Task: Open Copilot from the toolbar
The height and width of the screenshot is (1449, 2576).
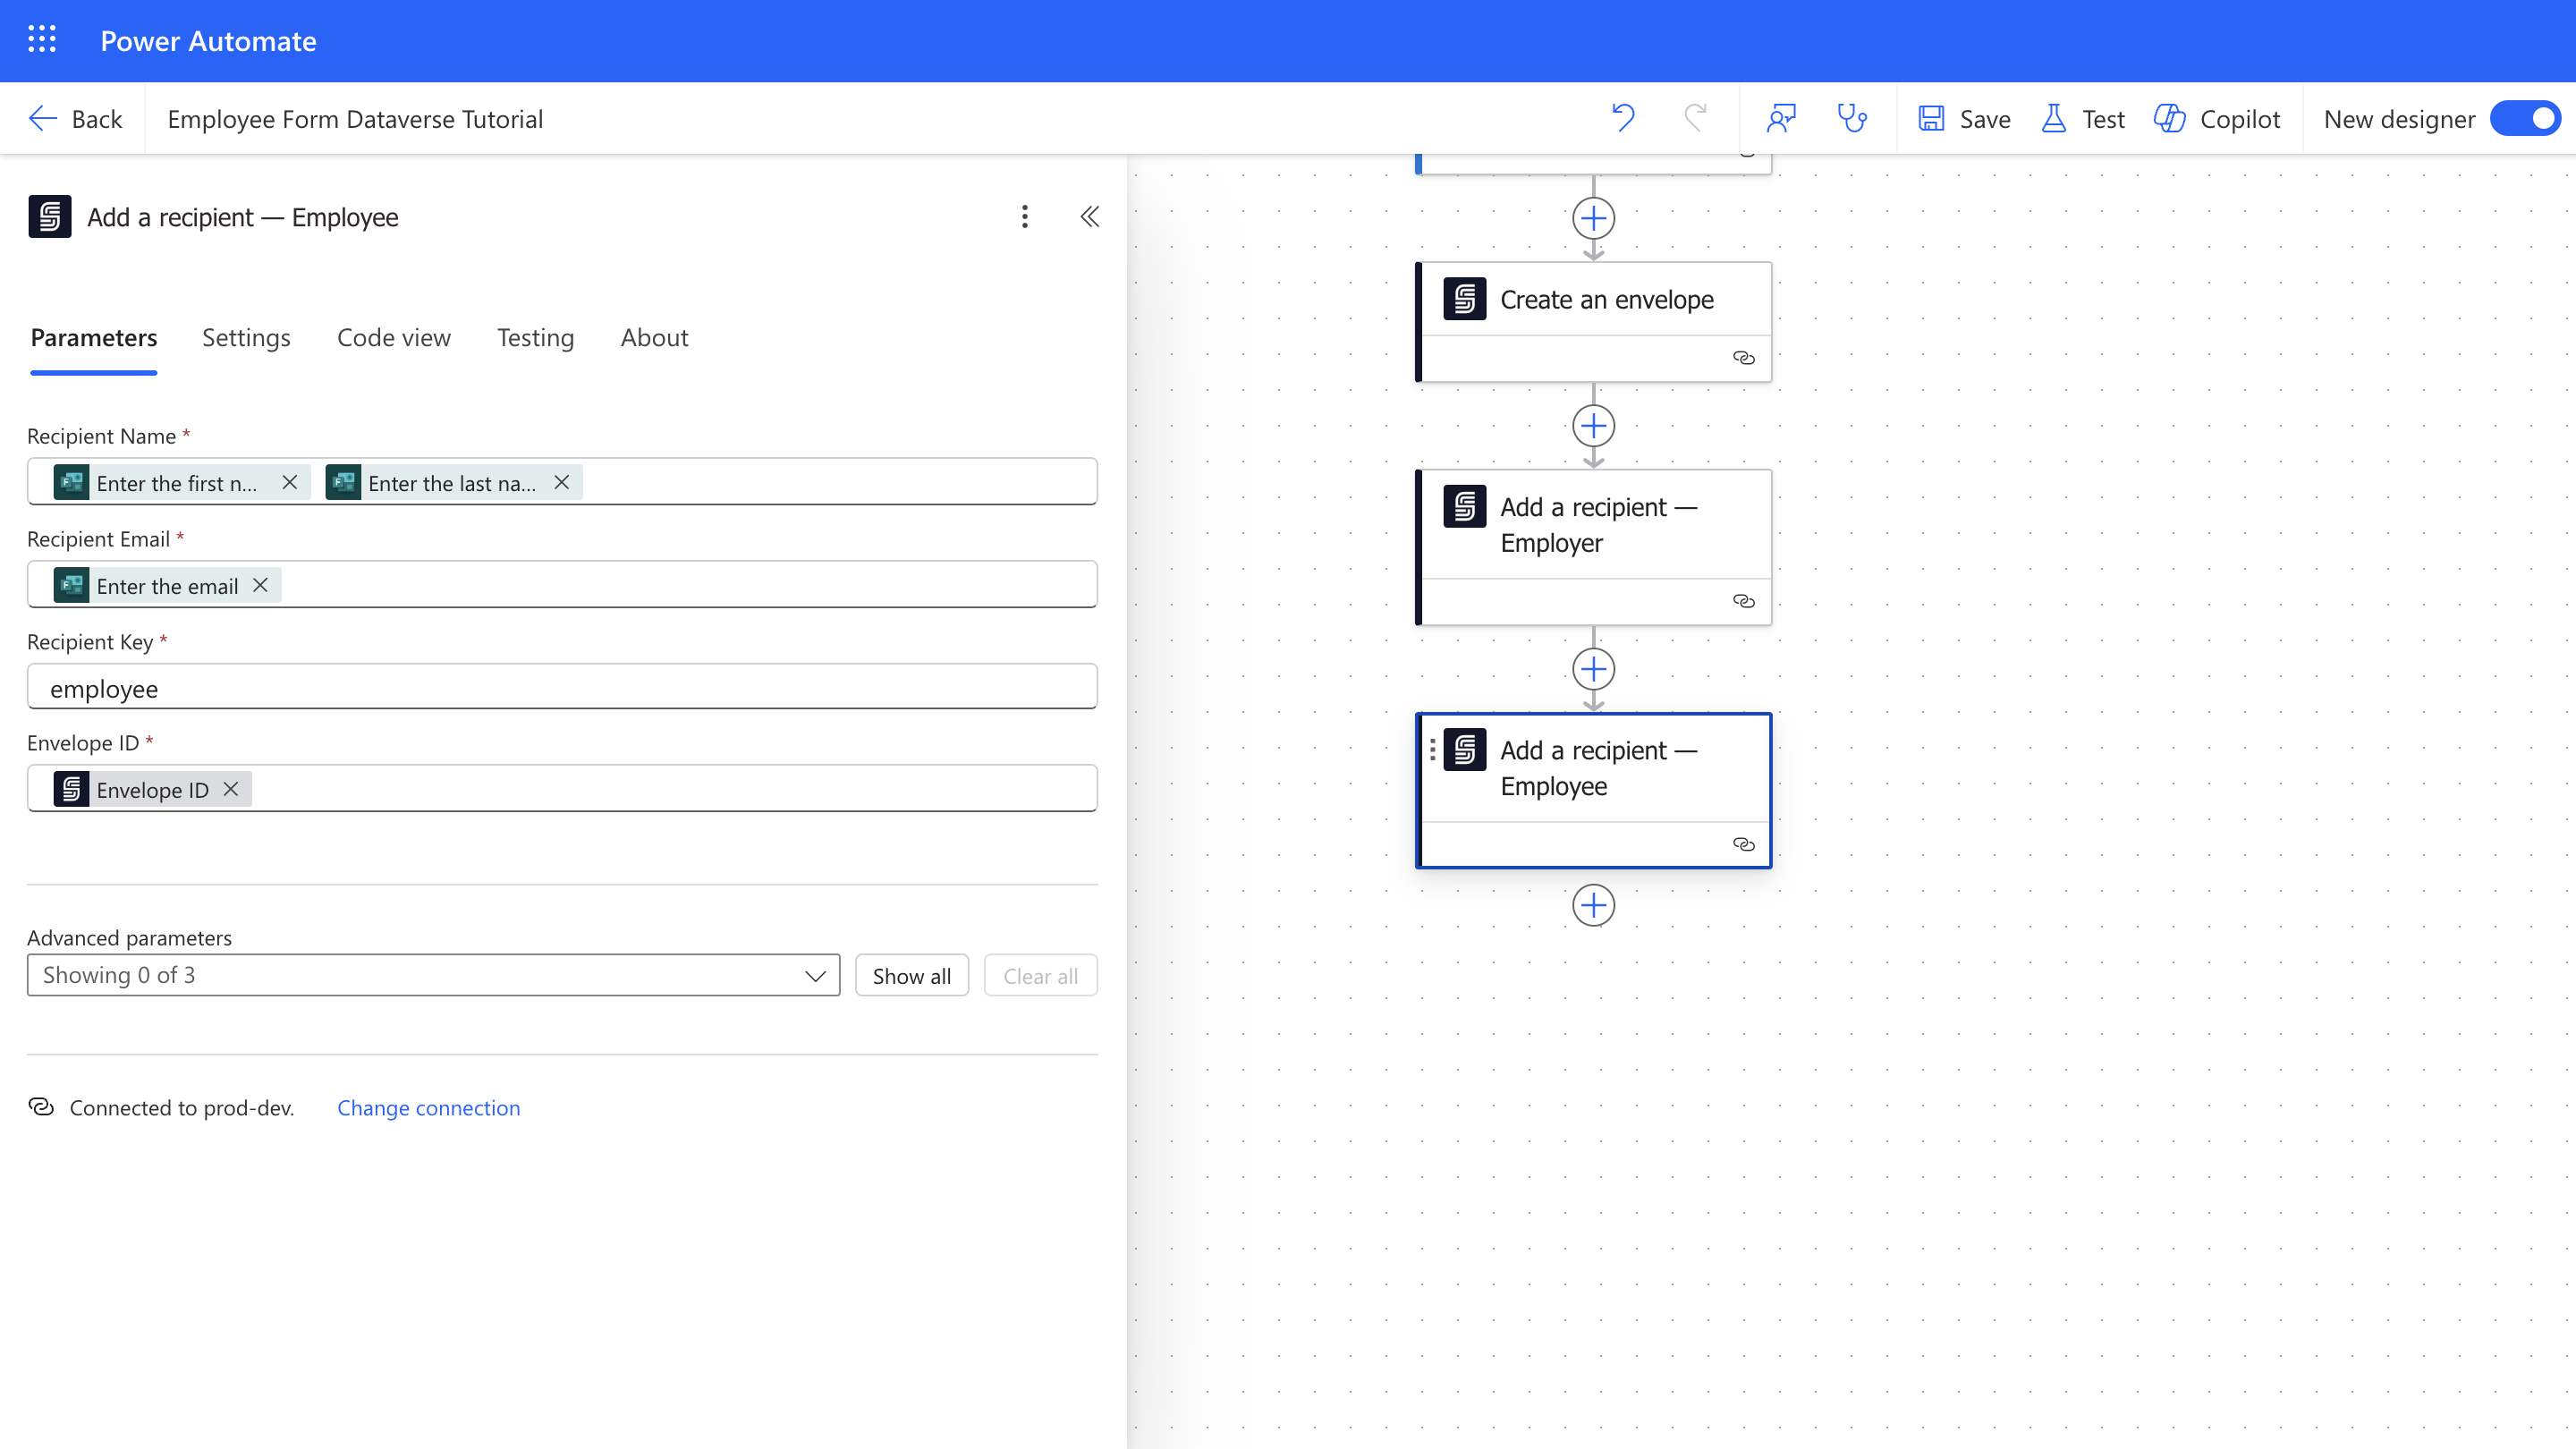Action: point(2217,118)
